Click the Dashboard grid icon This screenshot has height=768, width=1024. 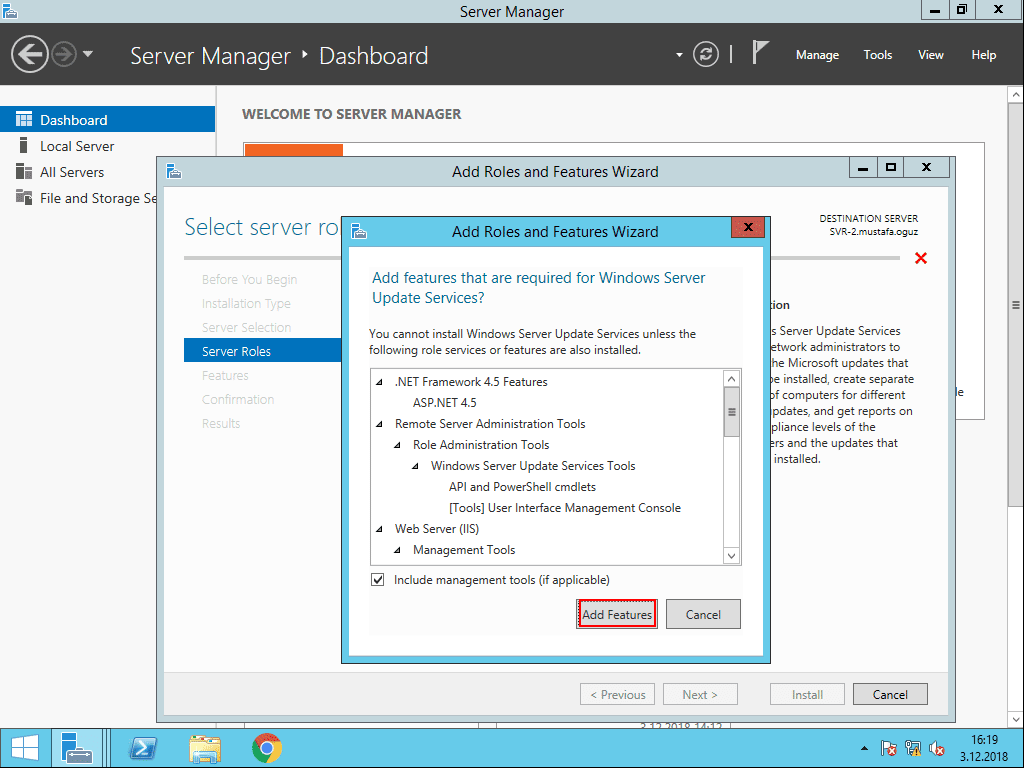coord(24,119)
